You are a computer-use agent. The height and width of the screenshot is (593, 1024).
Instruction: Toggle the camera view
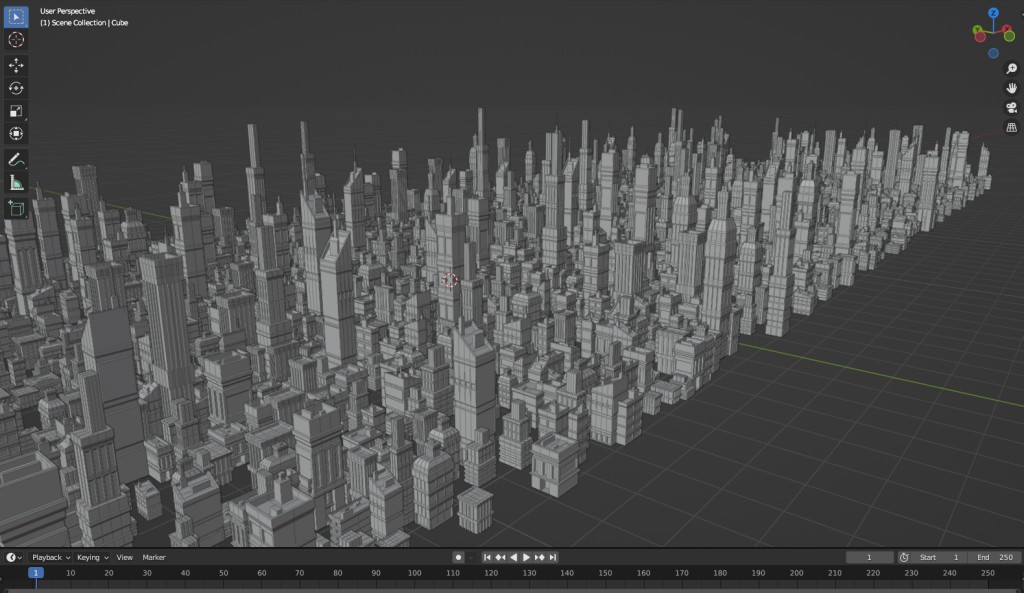click(x=1011, y=108)
